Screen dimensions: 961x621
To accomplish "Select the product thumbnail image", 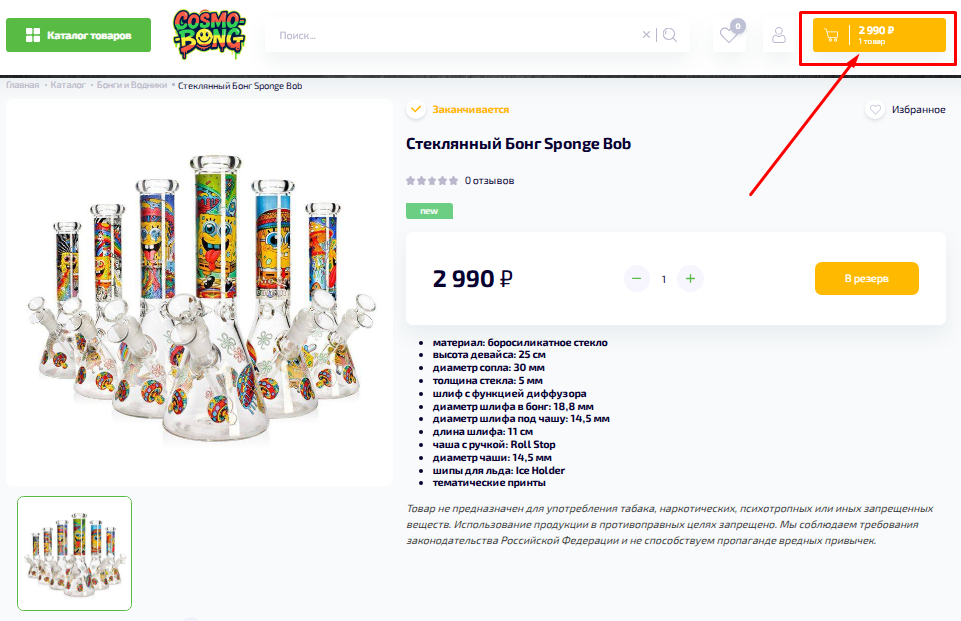I will coord(75,554).
